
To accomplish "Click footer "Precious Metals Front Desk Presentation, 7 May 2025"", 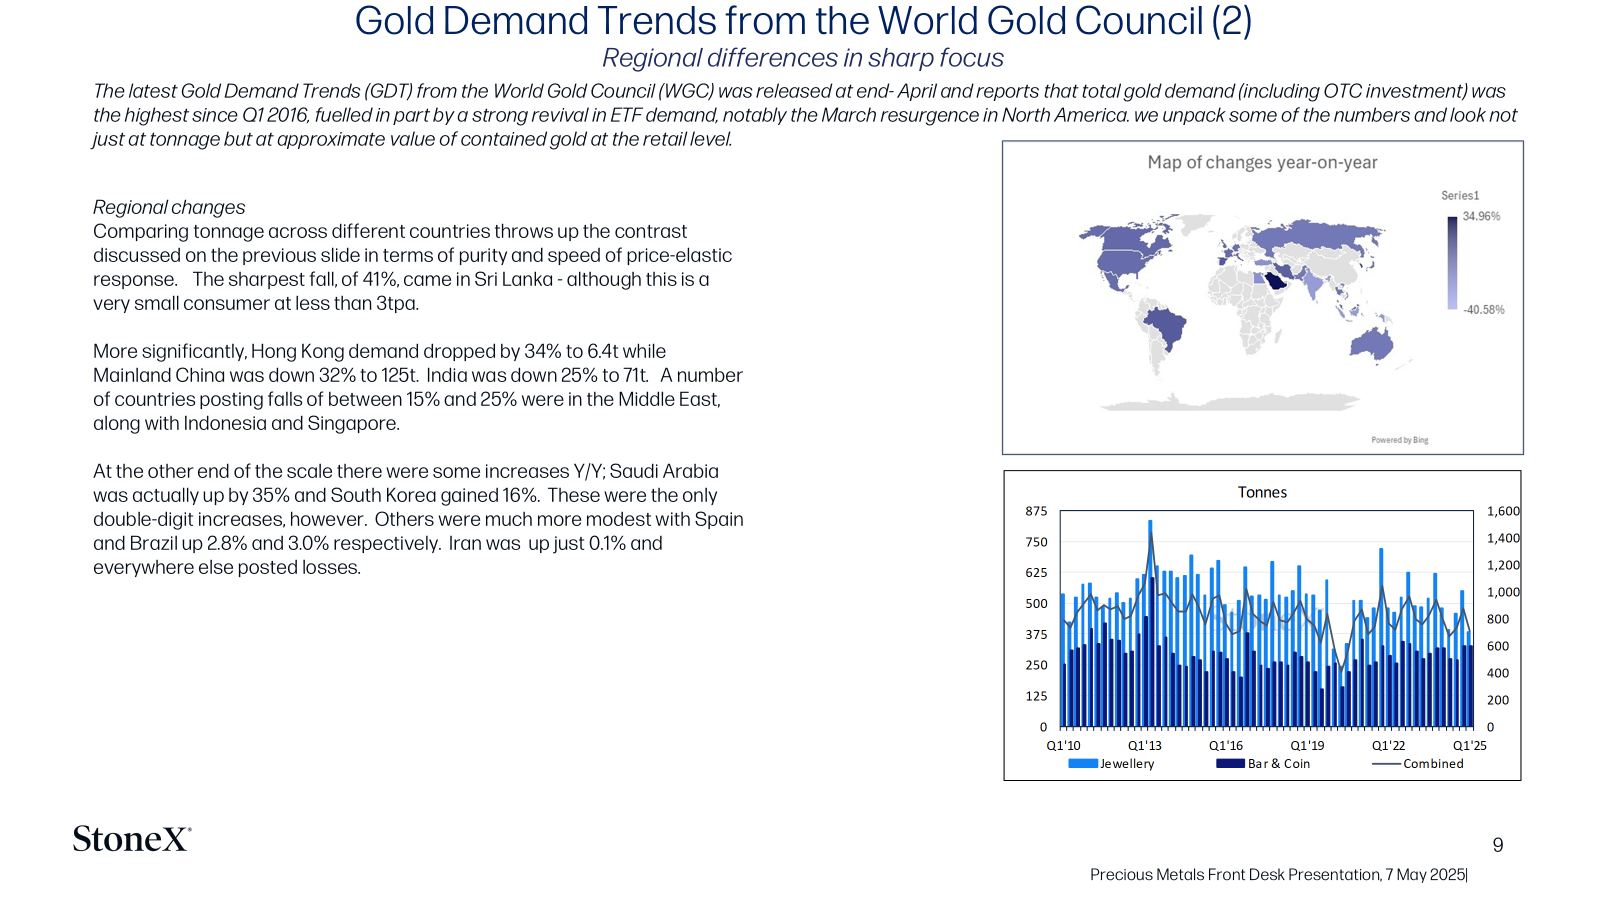I will 1278,875.
